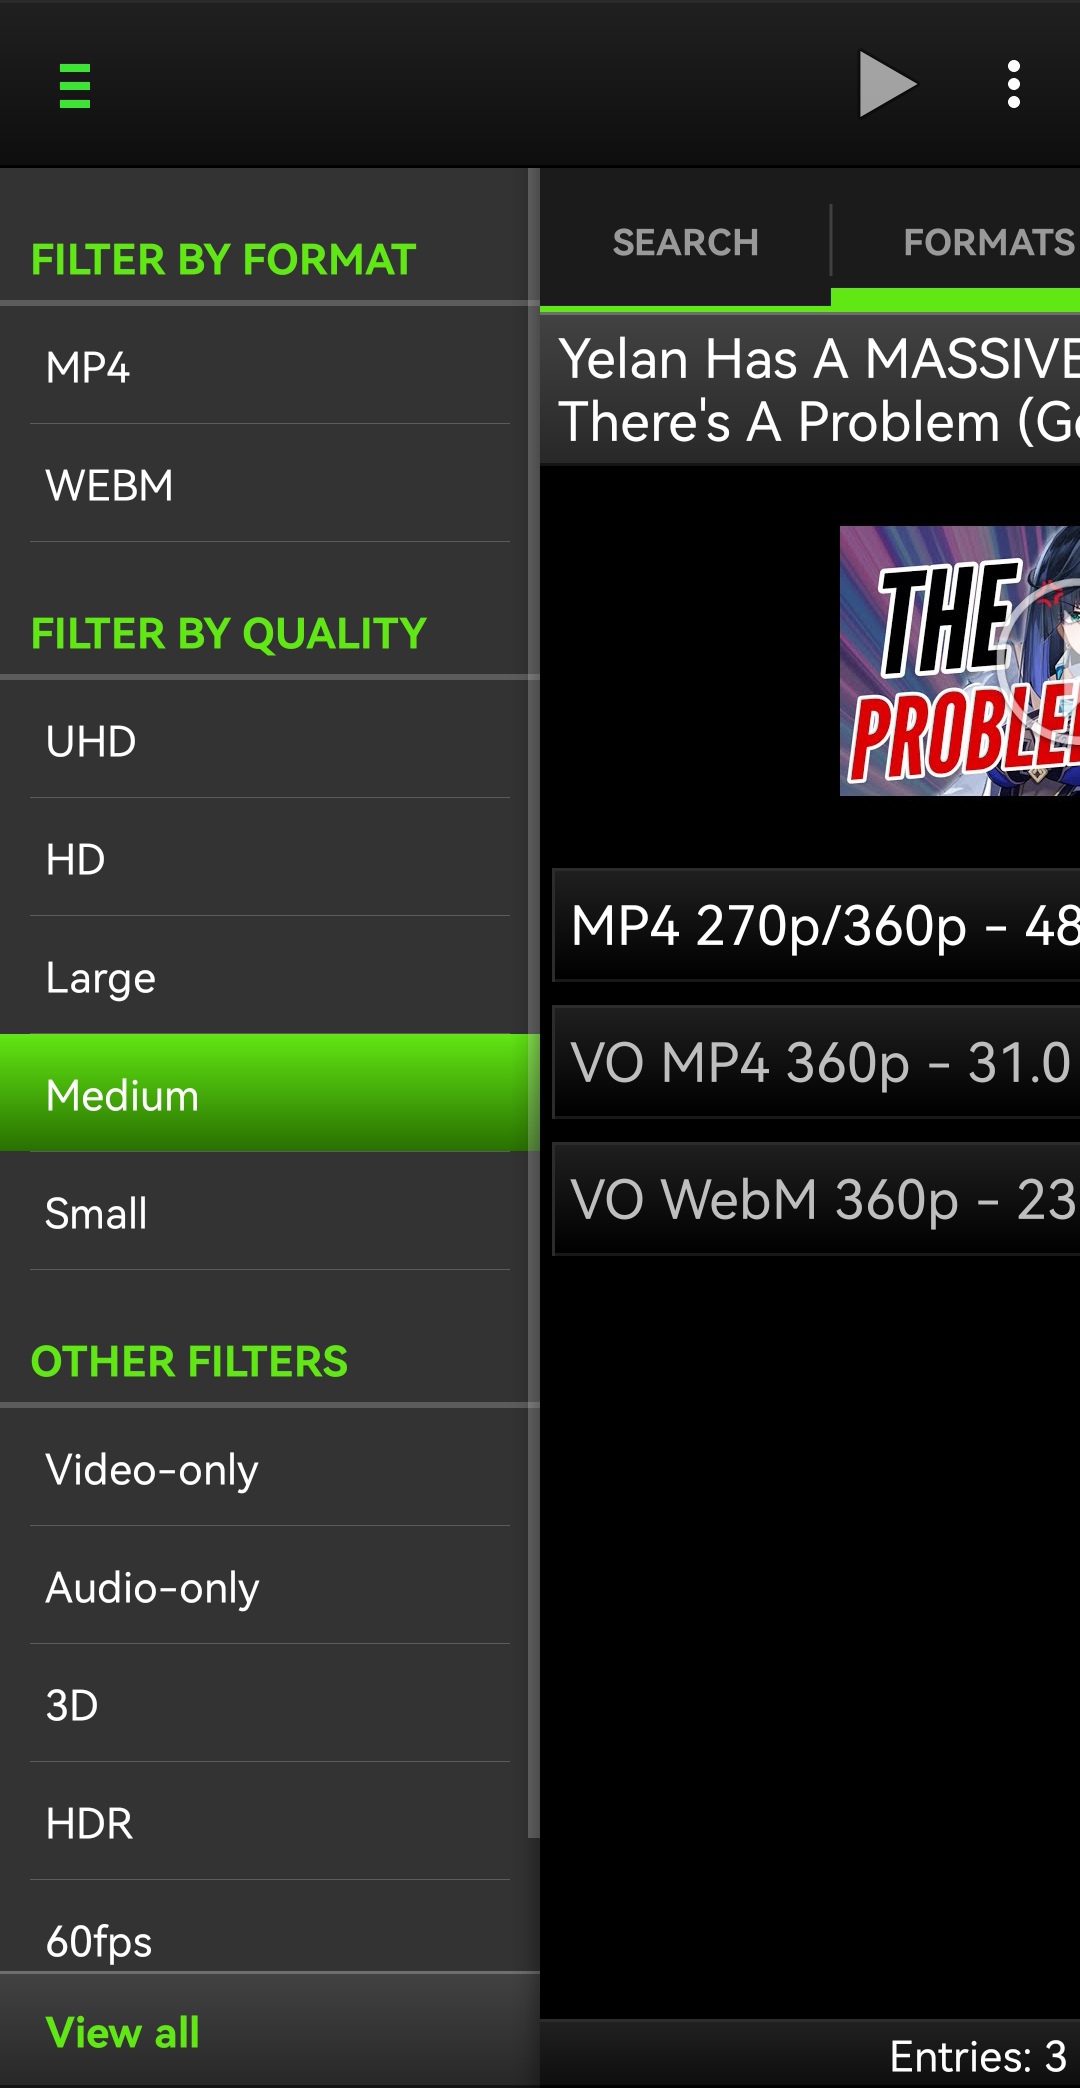This screenshot has width=1080, height=2088.
Task: Open the three-dot overflow menu
Action: point(1013,85)
